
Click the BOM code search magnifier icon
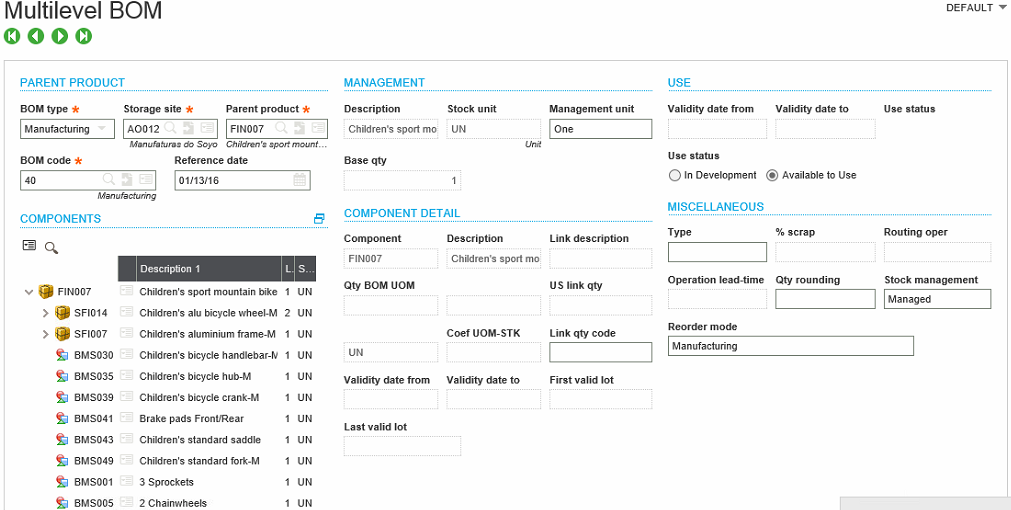coord(109,180)
